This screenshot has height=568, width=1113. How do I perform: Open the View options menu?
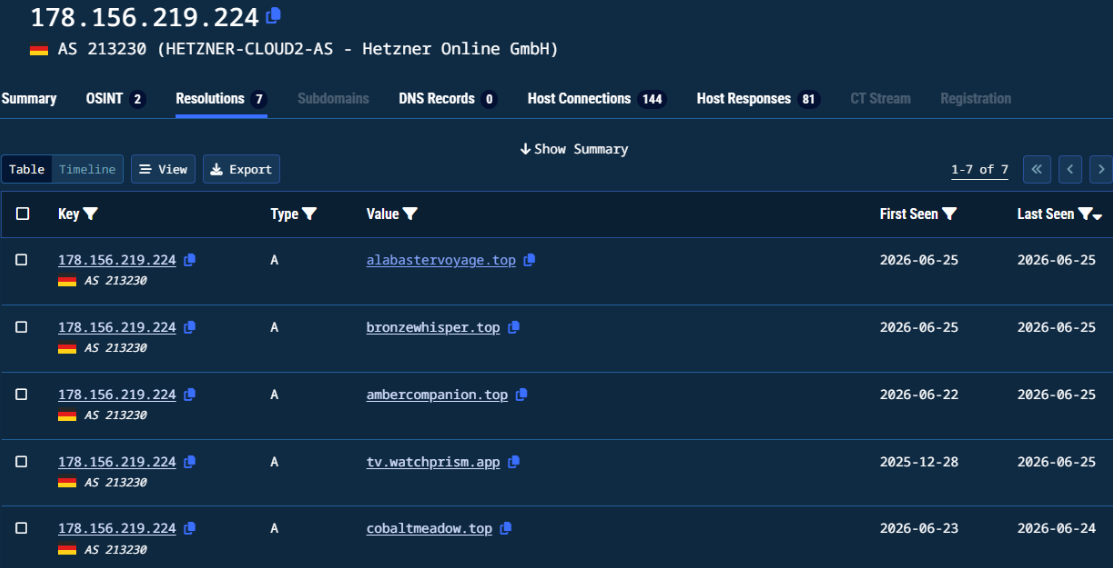pyautogui.click(x=163, y=170)
